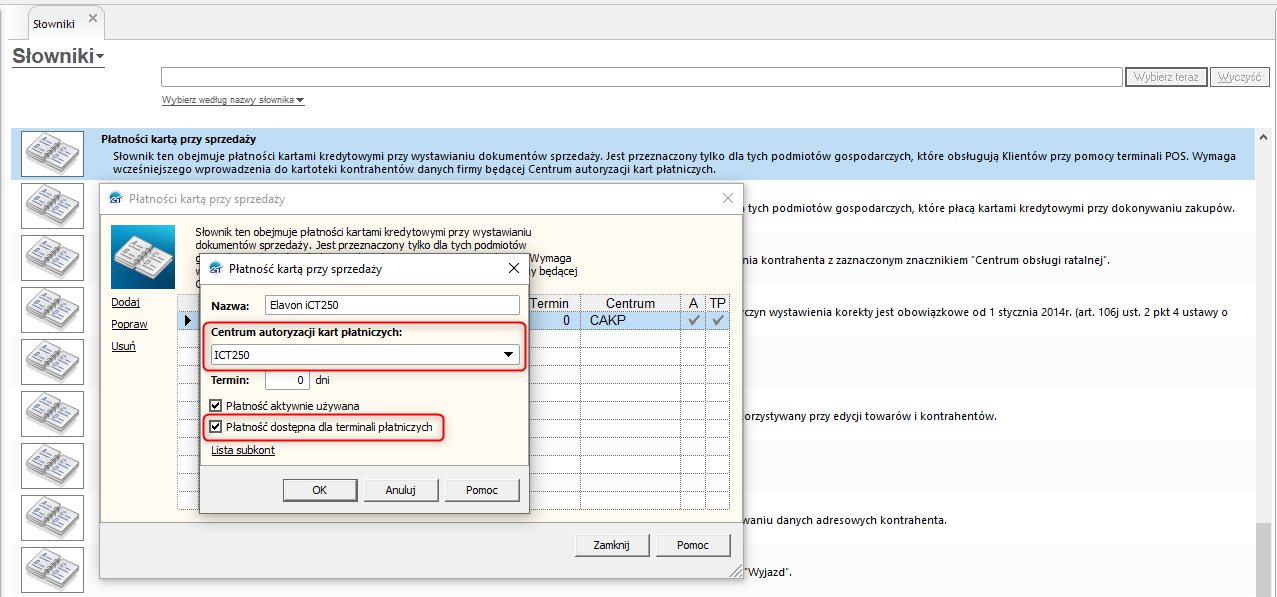Toggle Płatność aktywnie używana checkbox
Image resolution: width=1277 pixels, height=597 pixels.
pos(216,406)
